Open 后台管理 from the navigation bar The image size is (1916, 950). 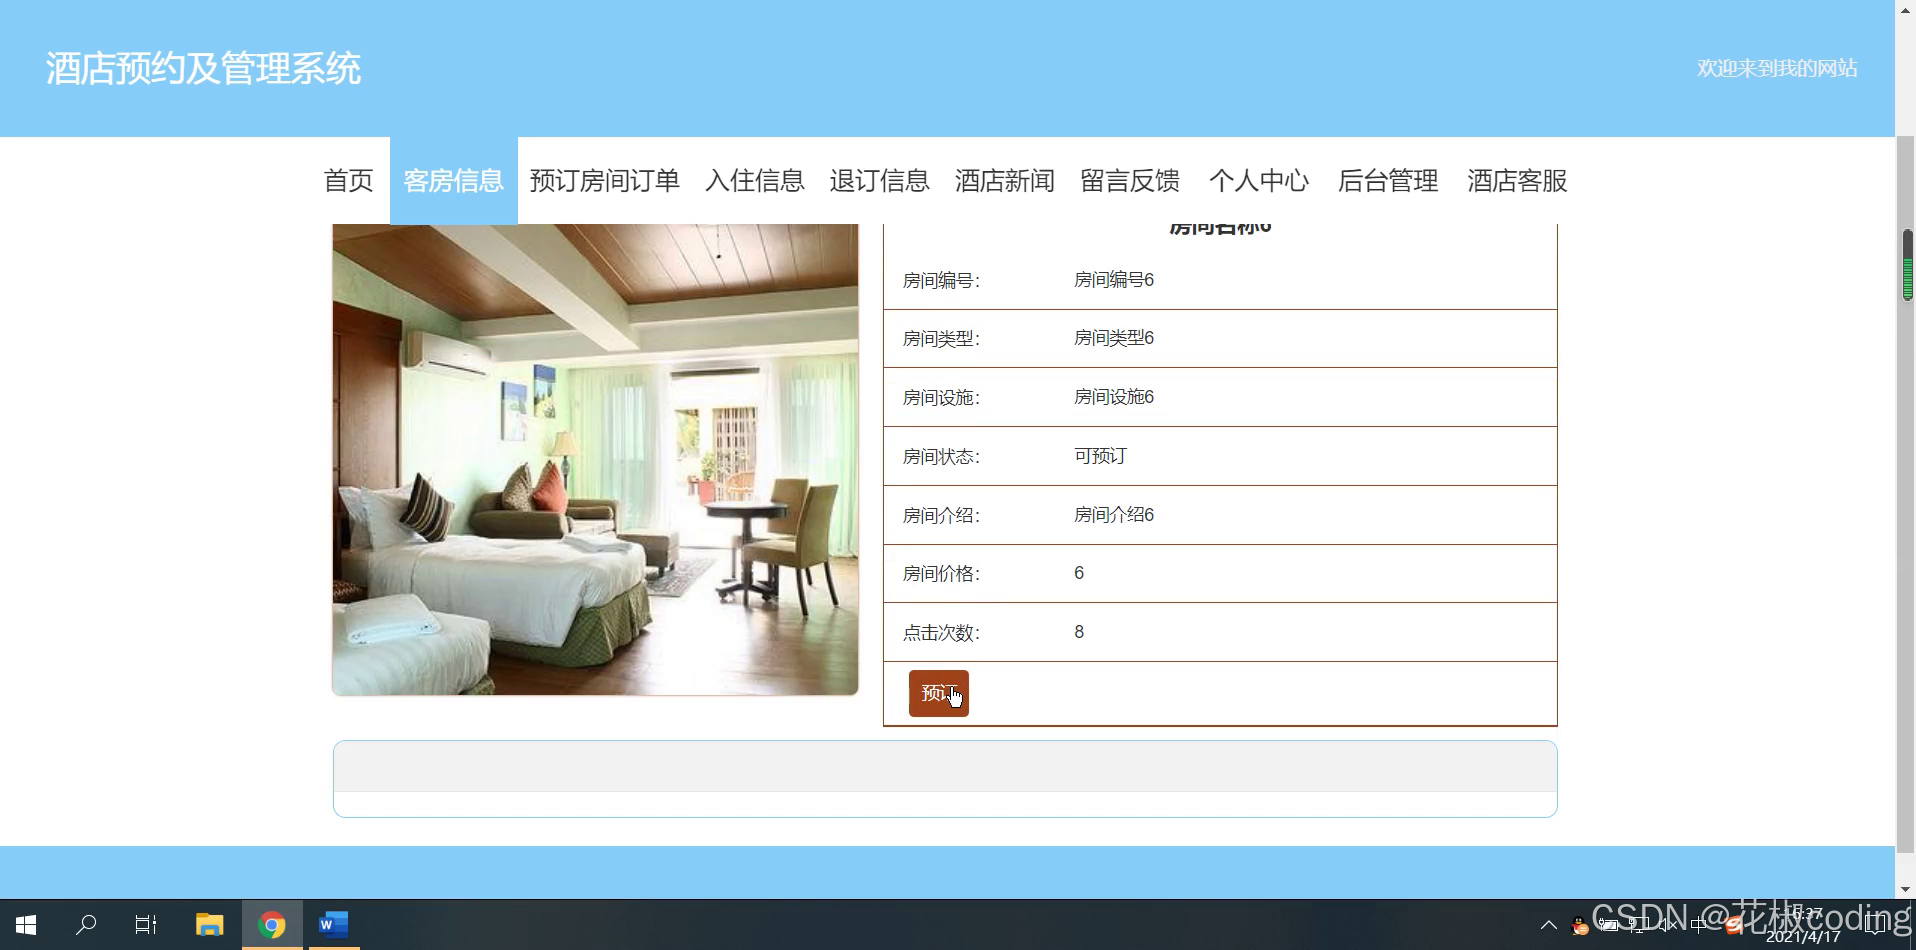click(x=1388, y=181)
